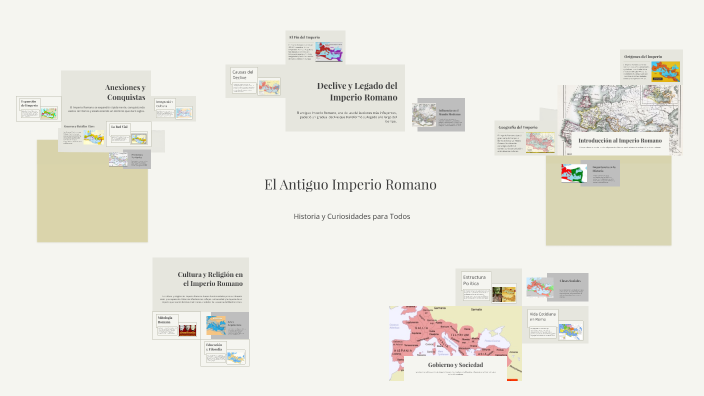Open the 'Integración y Cultura' subtopic slide
704x396 pixels.
pyautogui.click(x=175, y=109)
